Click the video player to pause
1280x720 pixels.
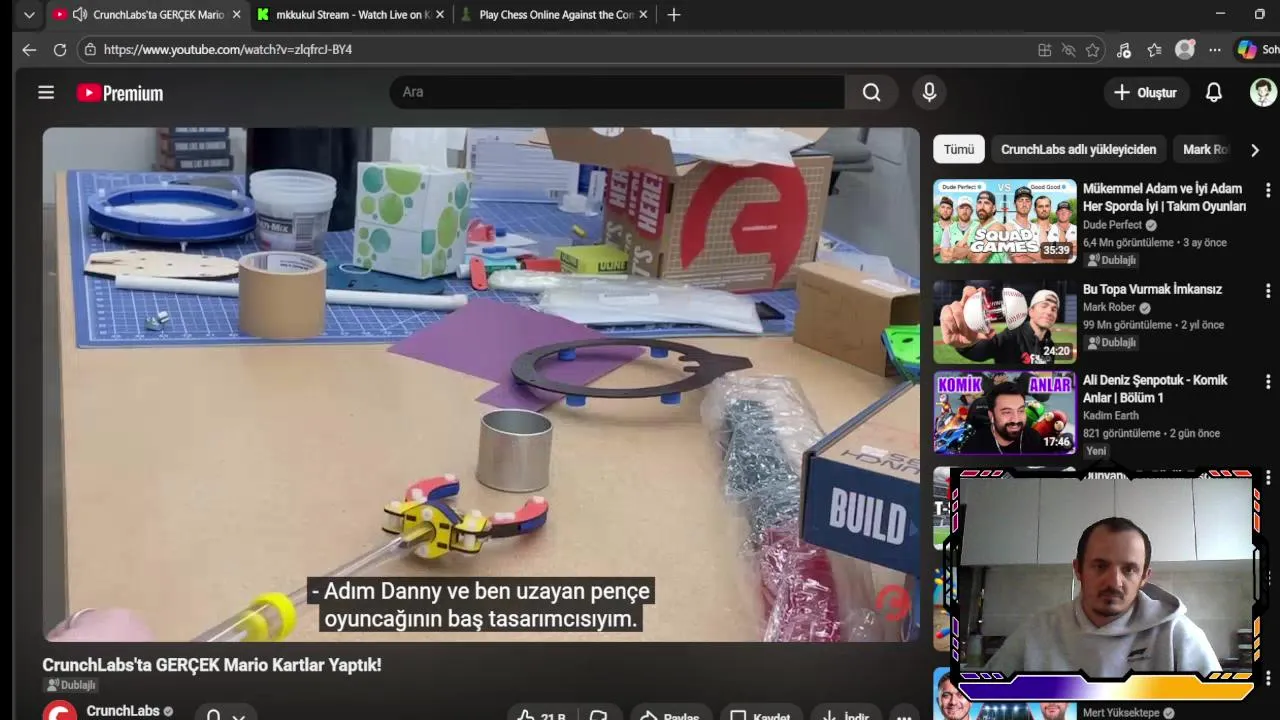(481, 384)
